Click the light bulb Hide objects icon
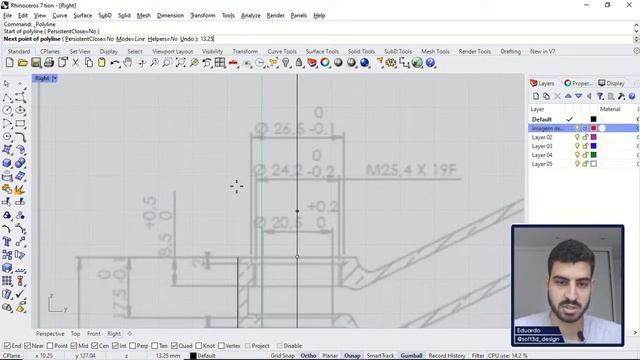This screenshot has width=640, height=360. (x=286, y=63)
